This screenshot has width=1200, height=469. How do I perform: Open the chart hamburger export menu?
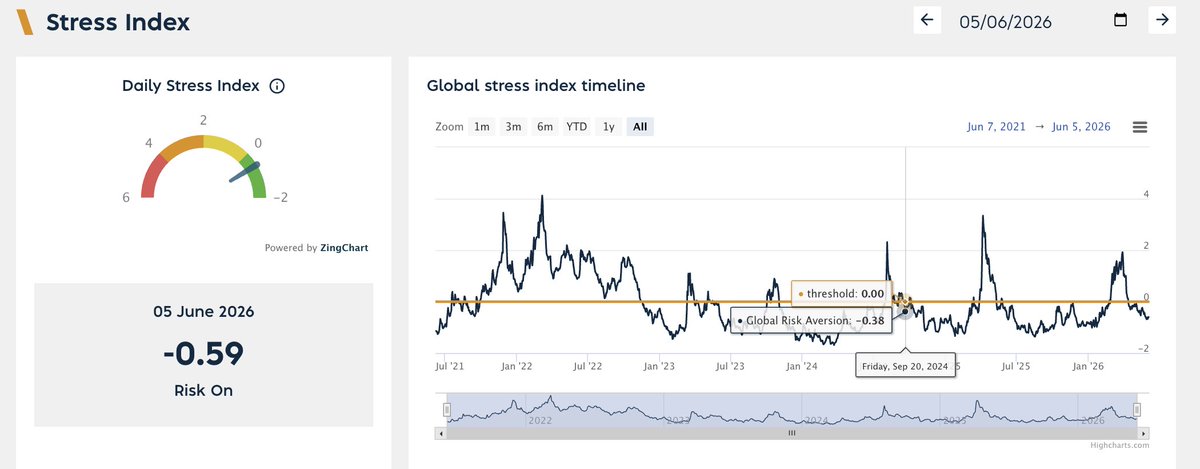coord(1139,127)
